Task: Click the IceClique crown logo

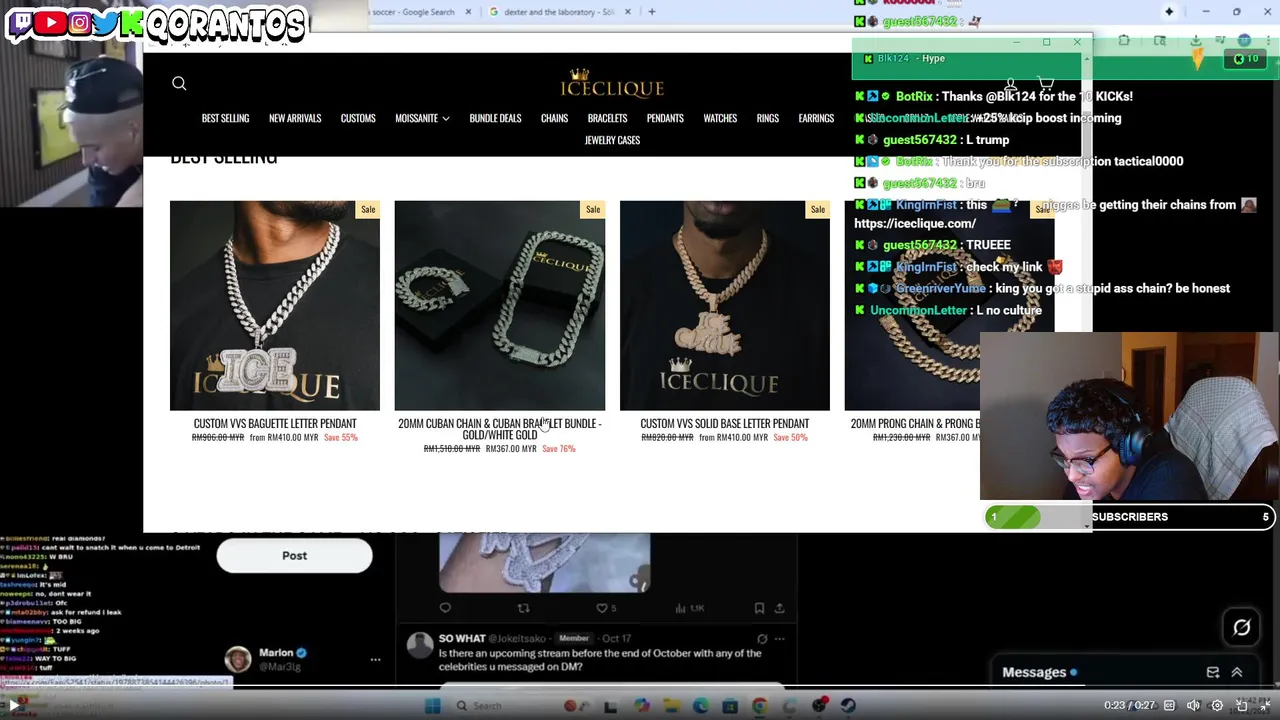Action: [x=612, y=83]
